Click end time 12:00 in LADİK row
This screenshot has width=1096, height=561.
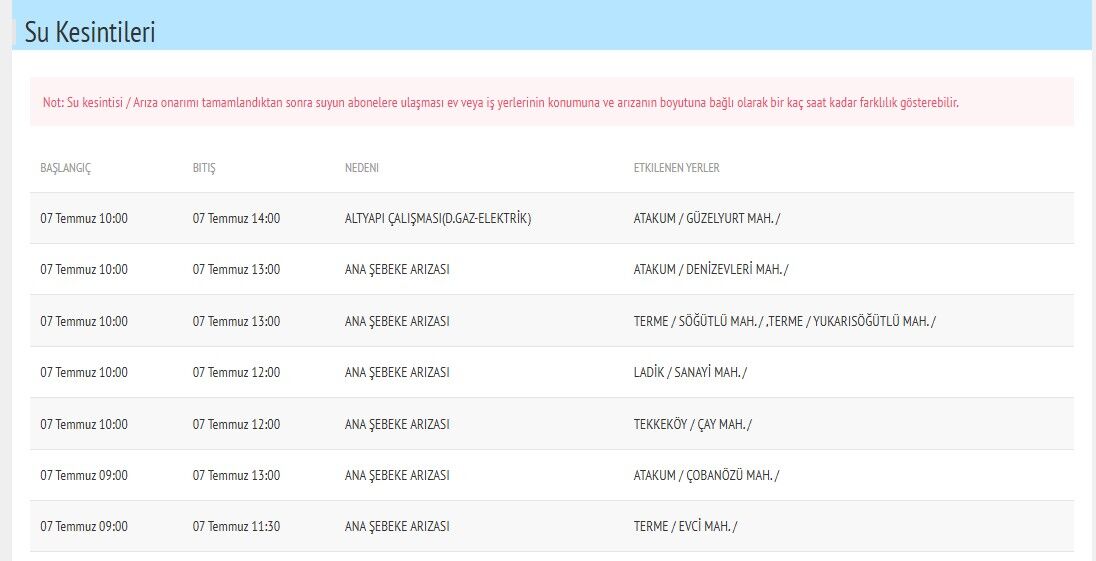click(236, 372)
